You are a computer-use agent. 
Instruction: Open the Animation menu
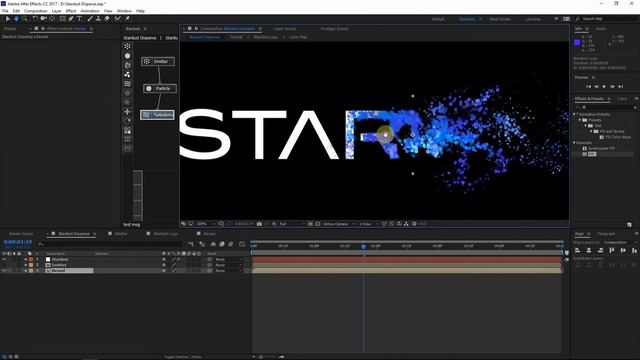pyautogui.click(x=90, y=11)
